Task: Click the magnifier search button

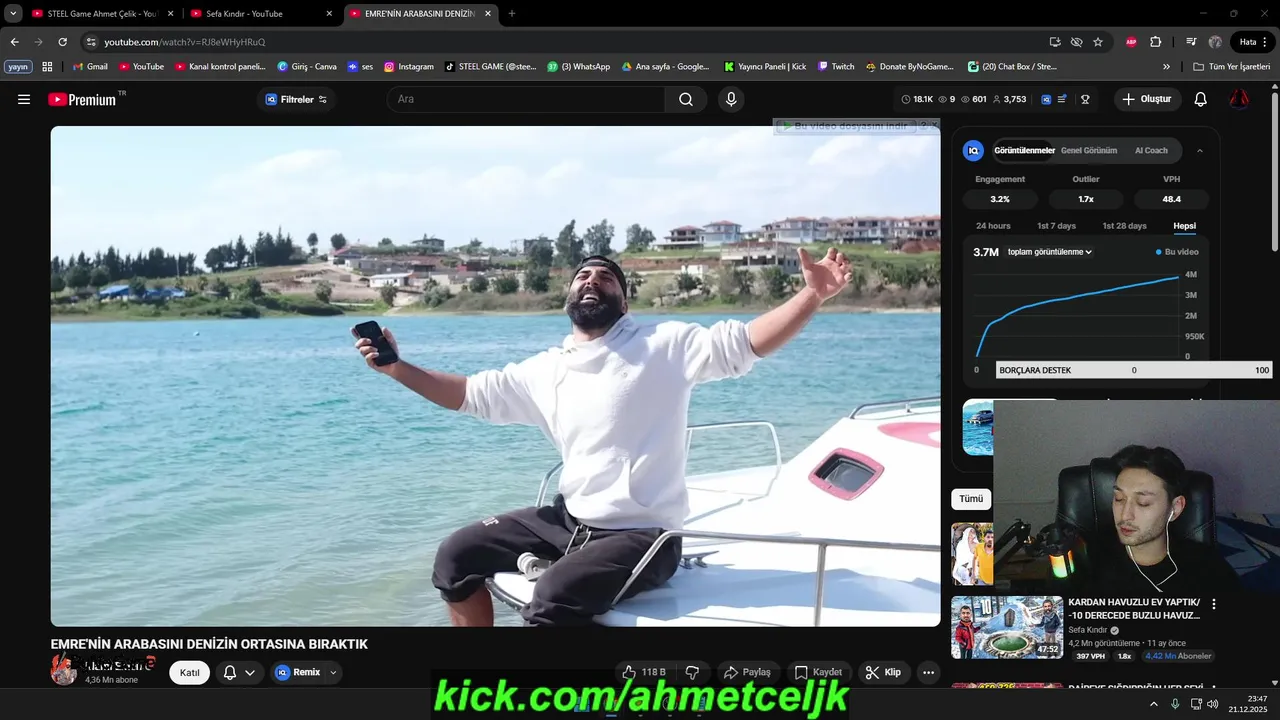Action: coord(686,99)
